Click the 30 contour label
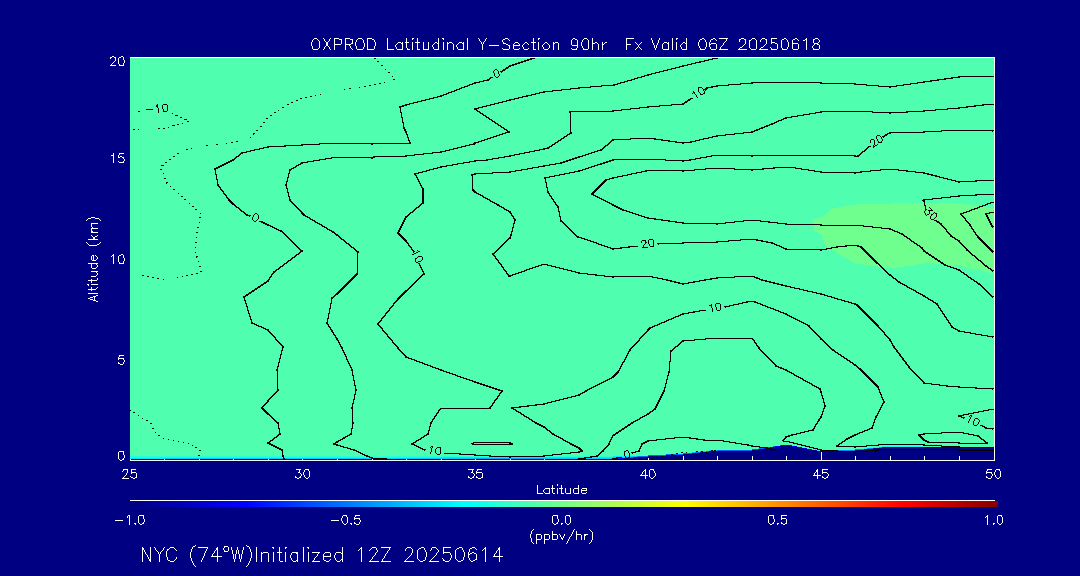 coord(931,214)
